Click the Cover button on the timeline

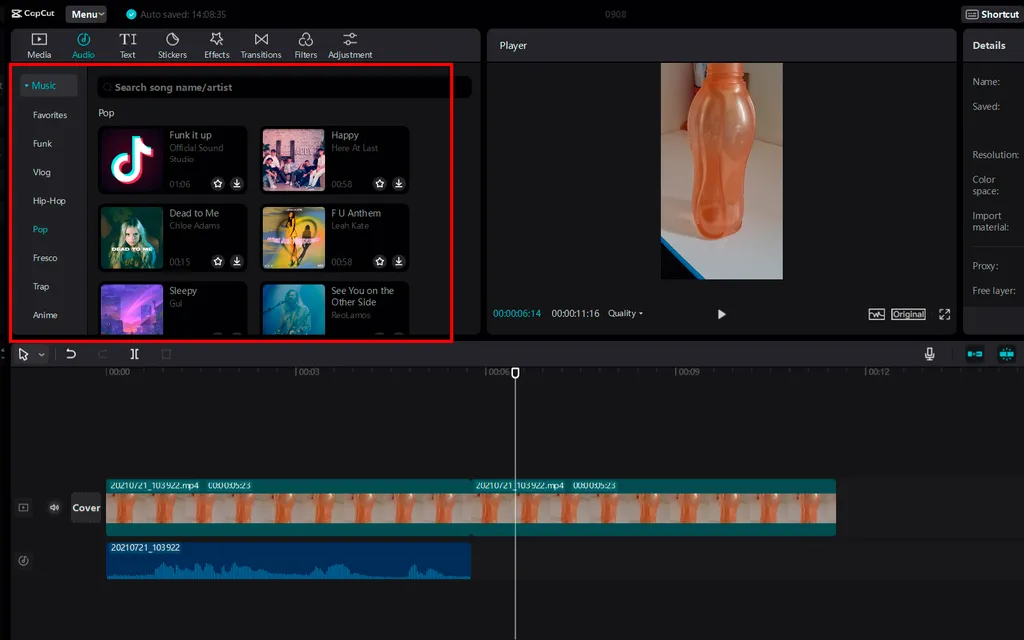86,507
